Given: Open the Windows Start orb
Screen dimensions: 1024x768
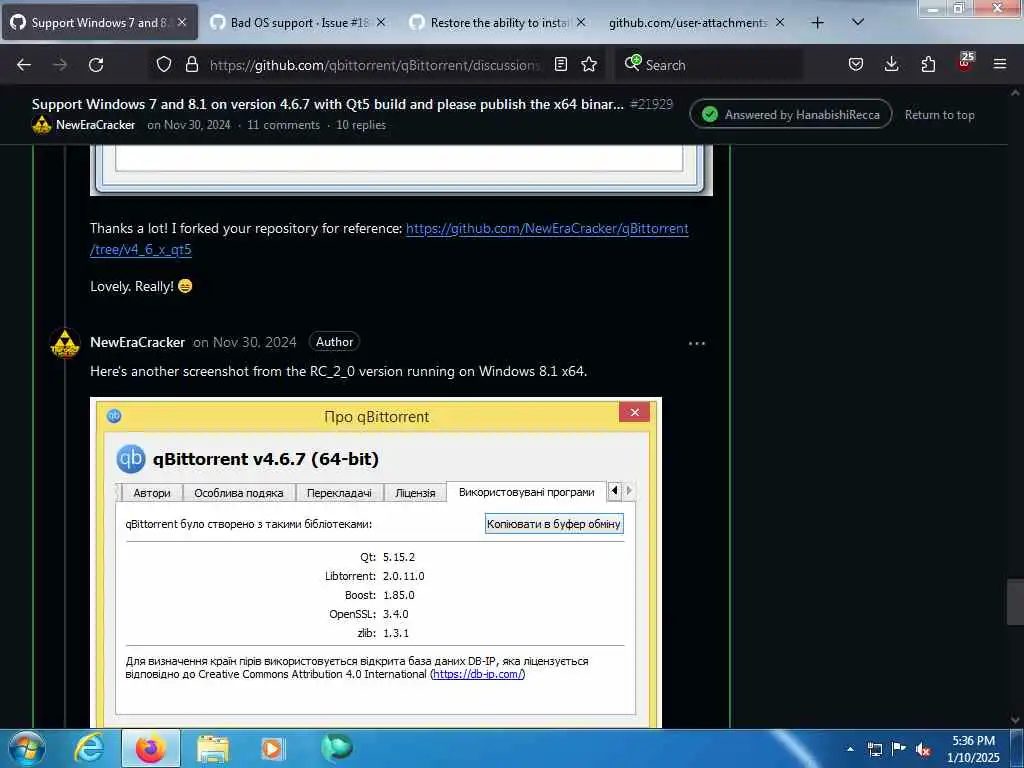Looking at the screenshot, I should pos(26,748).
